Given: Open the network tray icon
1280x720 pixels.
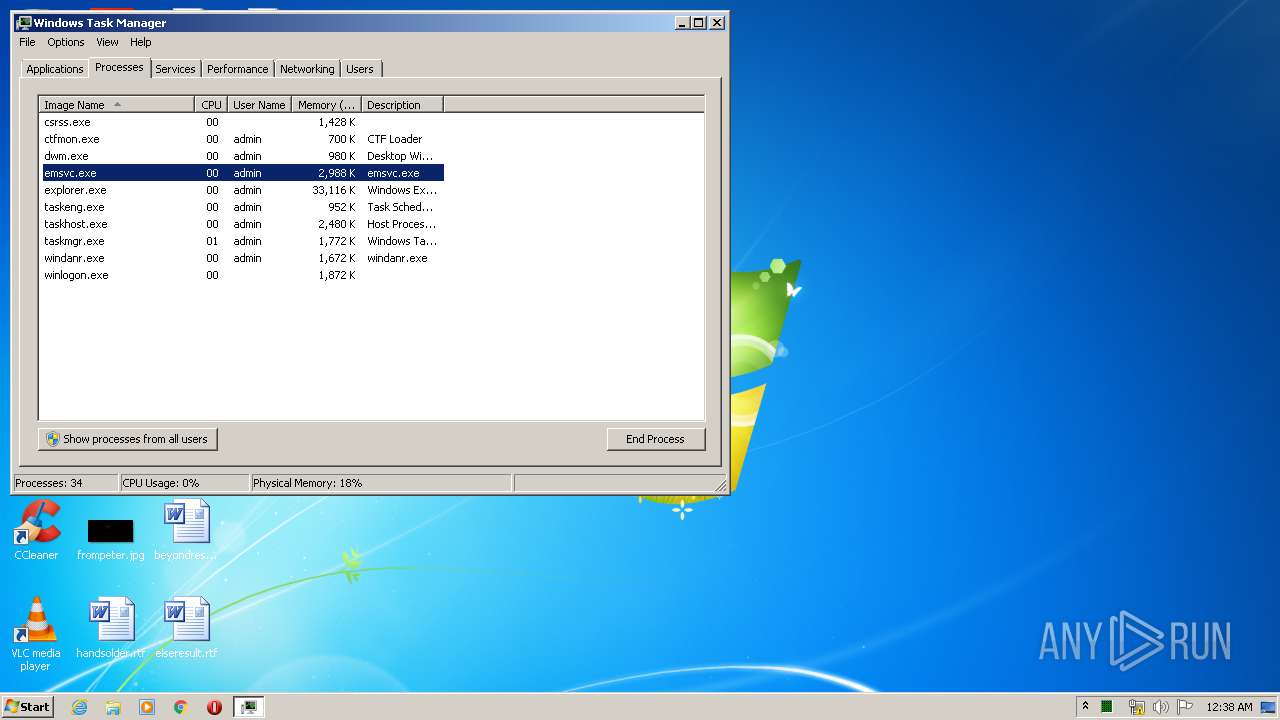Looking at the screenshot, I should [1136, 707].
